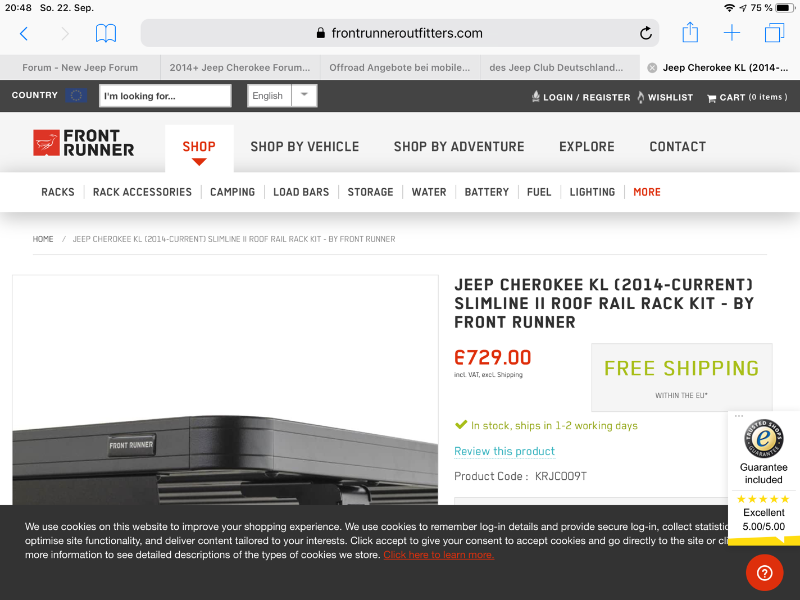Screen dimensions: 800x600
Task: Click here to learn more about cookies
Action: coord(438,555)
